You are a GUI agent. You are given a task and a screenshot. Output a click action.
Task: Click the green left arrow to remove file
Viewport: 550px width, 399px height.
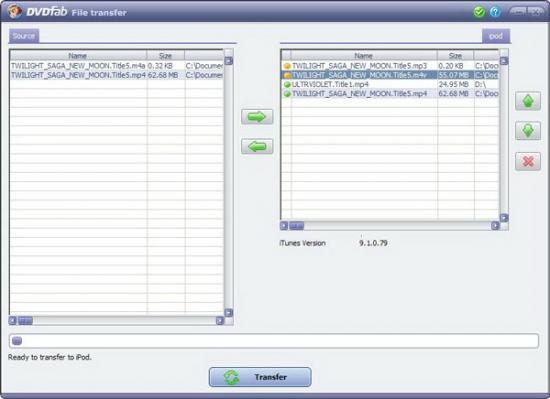[257, 146]
